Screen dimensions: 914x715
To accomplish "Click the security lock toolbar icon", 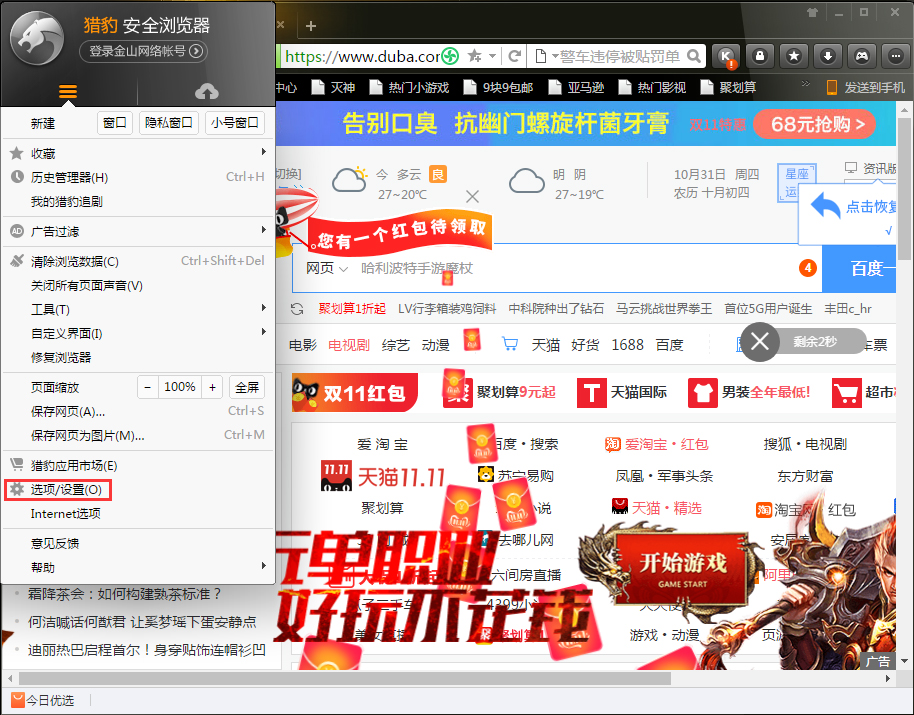I will tap(760, 55).
